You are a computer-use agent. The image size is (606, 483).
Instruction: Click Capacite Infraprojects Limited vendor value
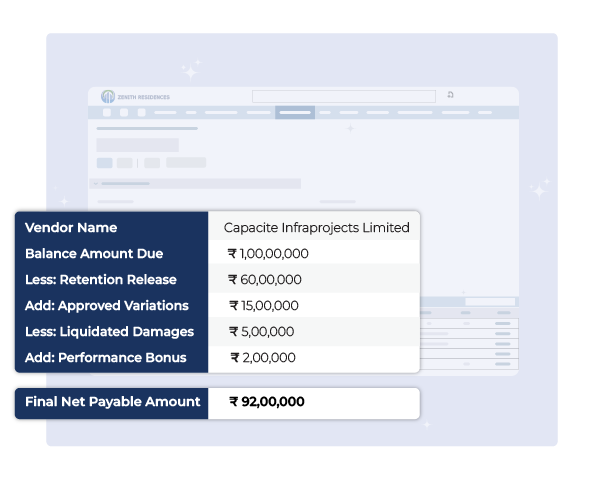316,228
